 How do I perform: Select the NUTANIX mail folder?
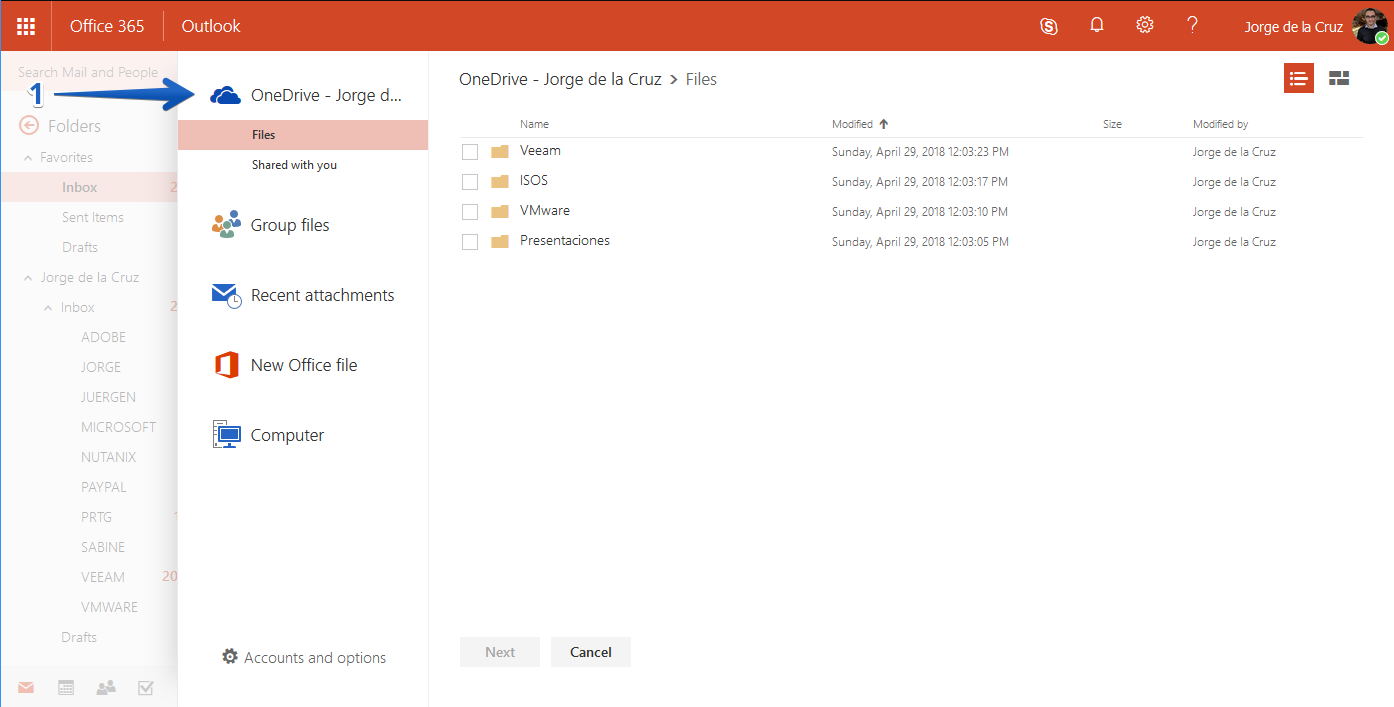tap(108, 457)
